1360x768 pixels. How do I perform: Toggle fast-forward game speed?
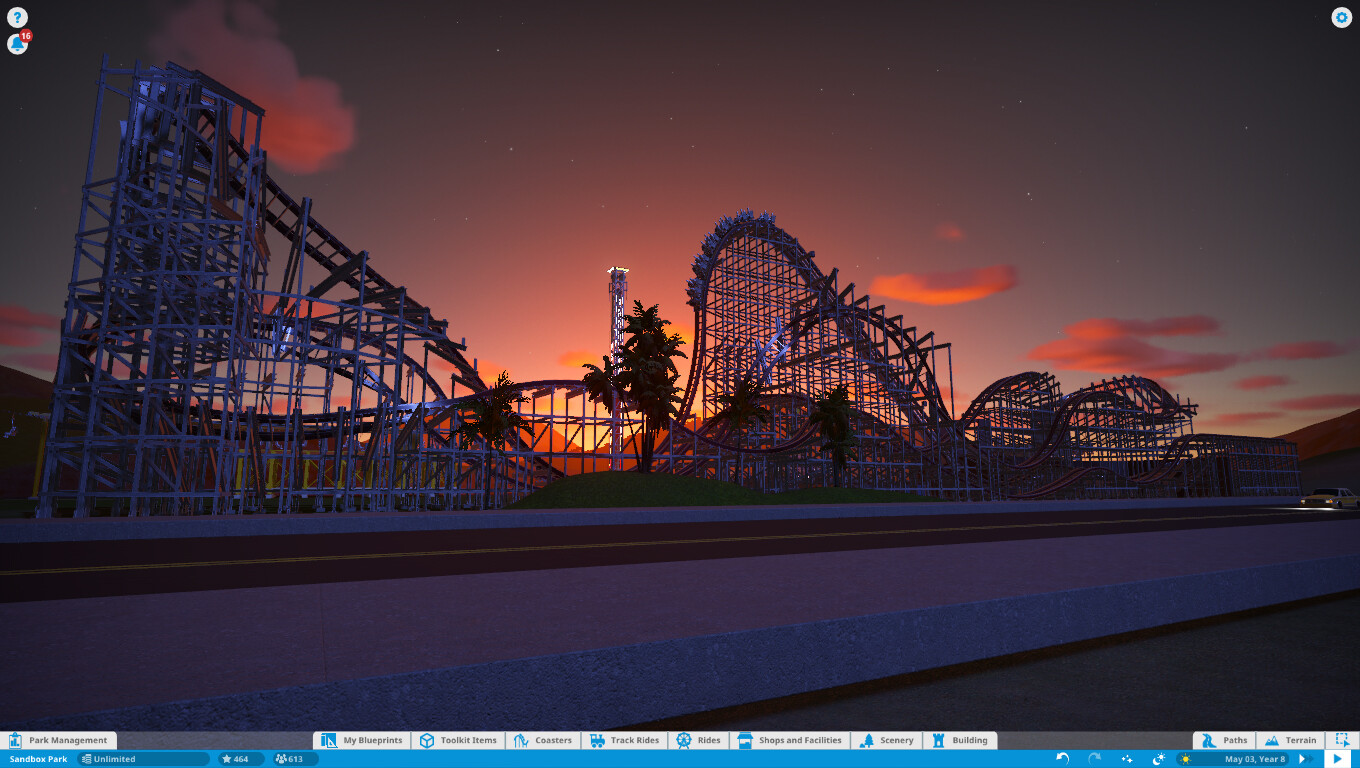click(1304, 759)
